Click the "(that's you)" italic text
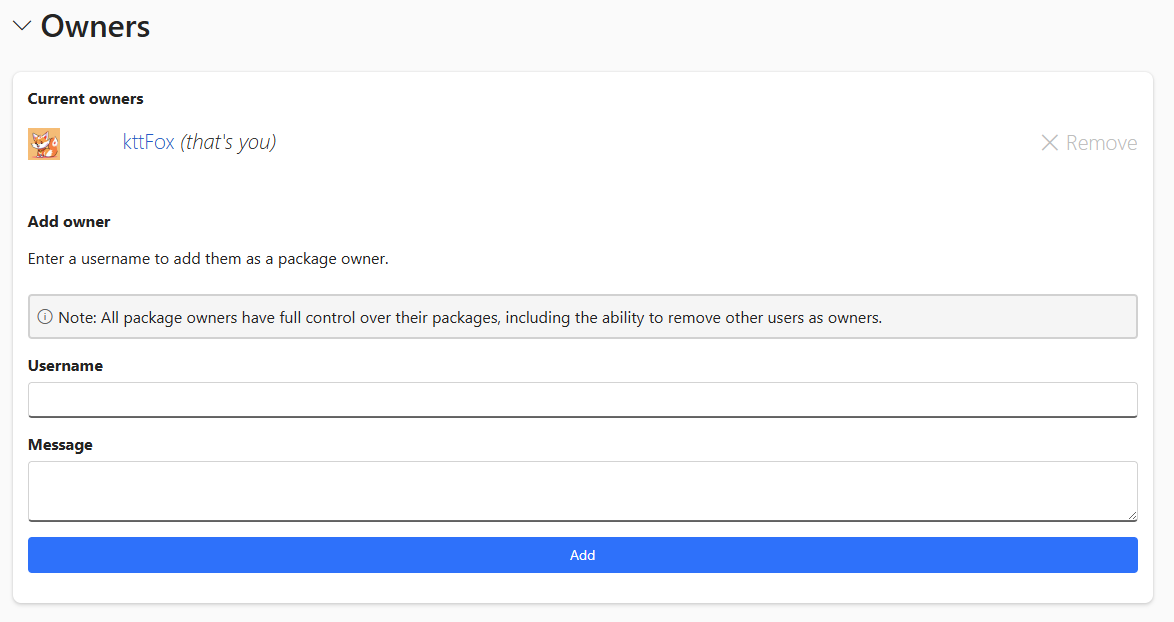Screen dimensions: 1174x622 [x=228, y=142]
